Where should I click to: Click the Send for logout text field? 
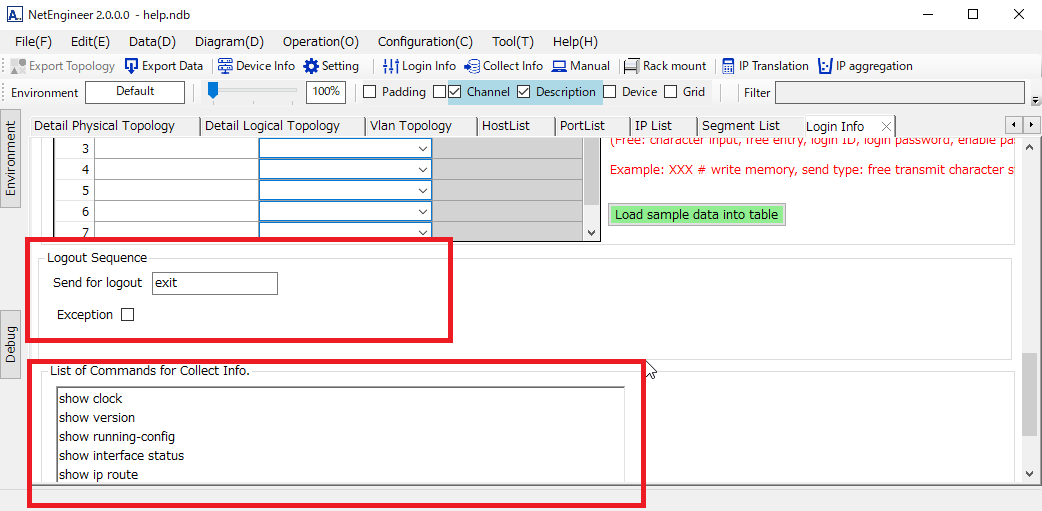pos(214,283)
